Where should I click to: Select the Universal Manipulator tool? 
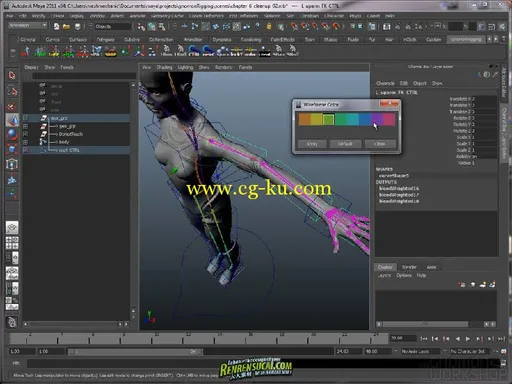pos(12,164)
